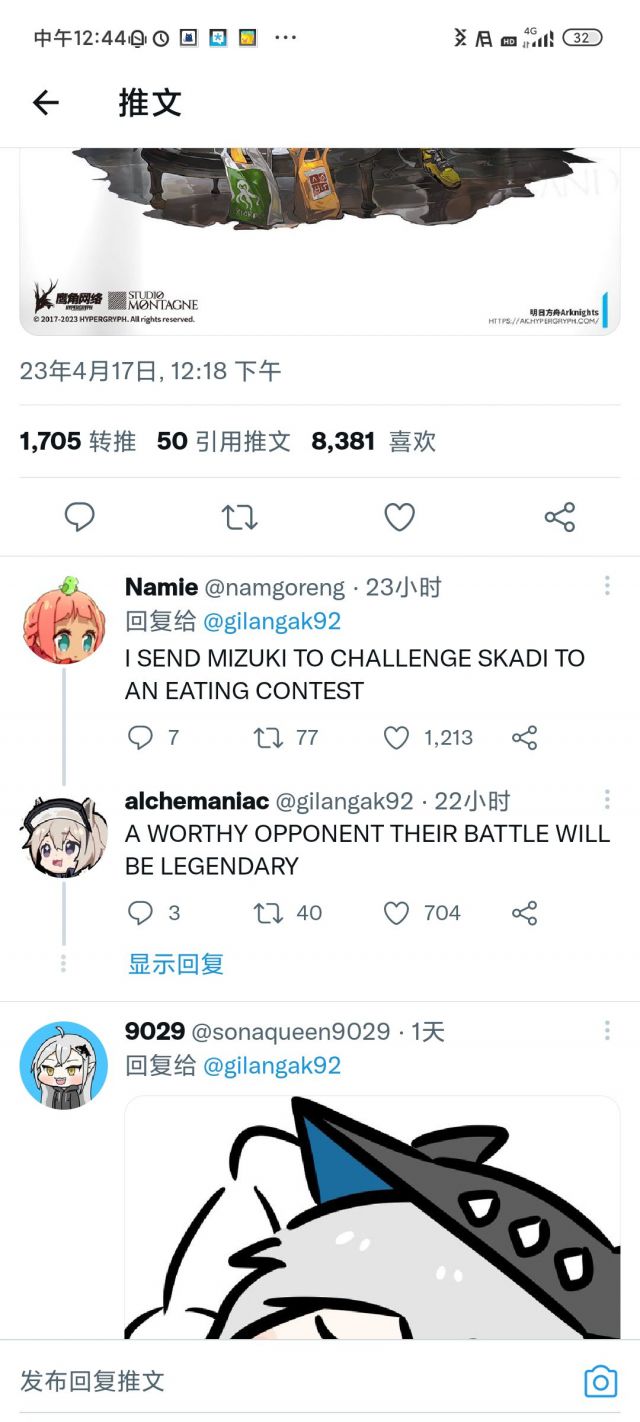Tap the 发布回复推文 reply field
Viewport: 640px width, 1422px height.
(x=280, y=1381)
